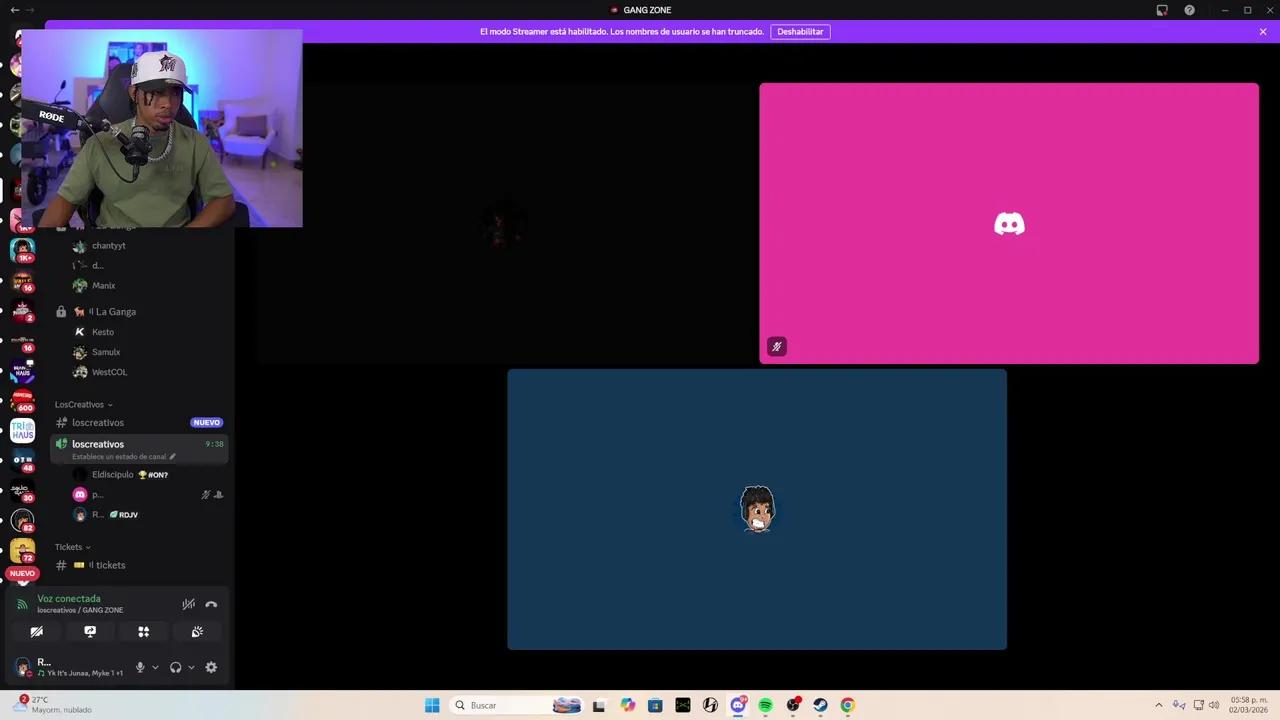This screenshot has width=1280, height=720.
Task: Edit channel status pencil icon
Action: tap(172, 457)
